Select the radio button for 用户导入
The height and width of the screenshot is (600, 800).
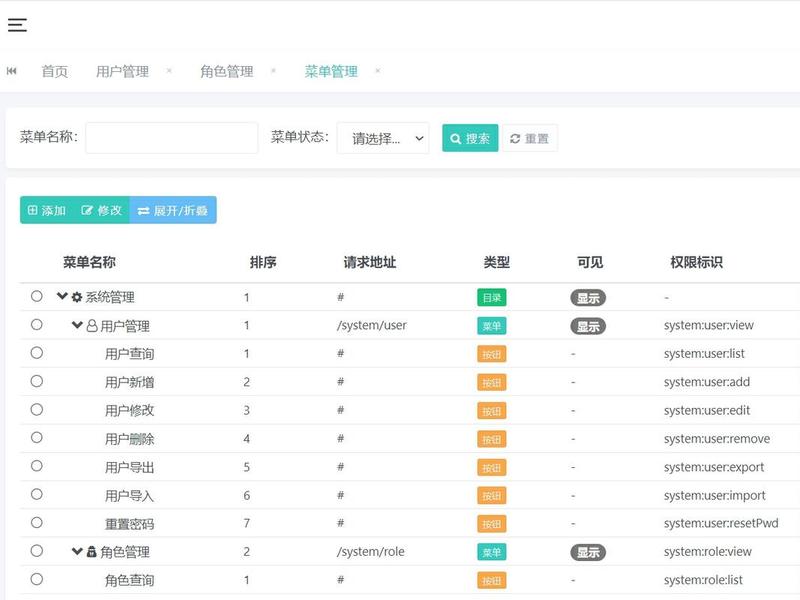pos(37,494)
